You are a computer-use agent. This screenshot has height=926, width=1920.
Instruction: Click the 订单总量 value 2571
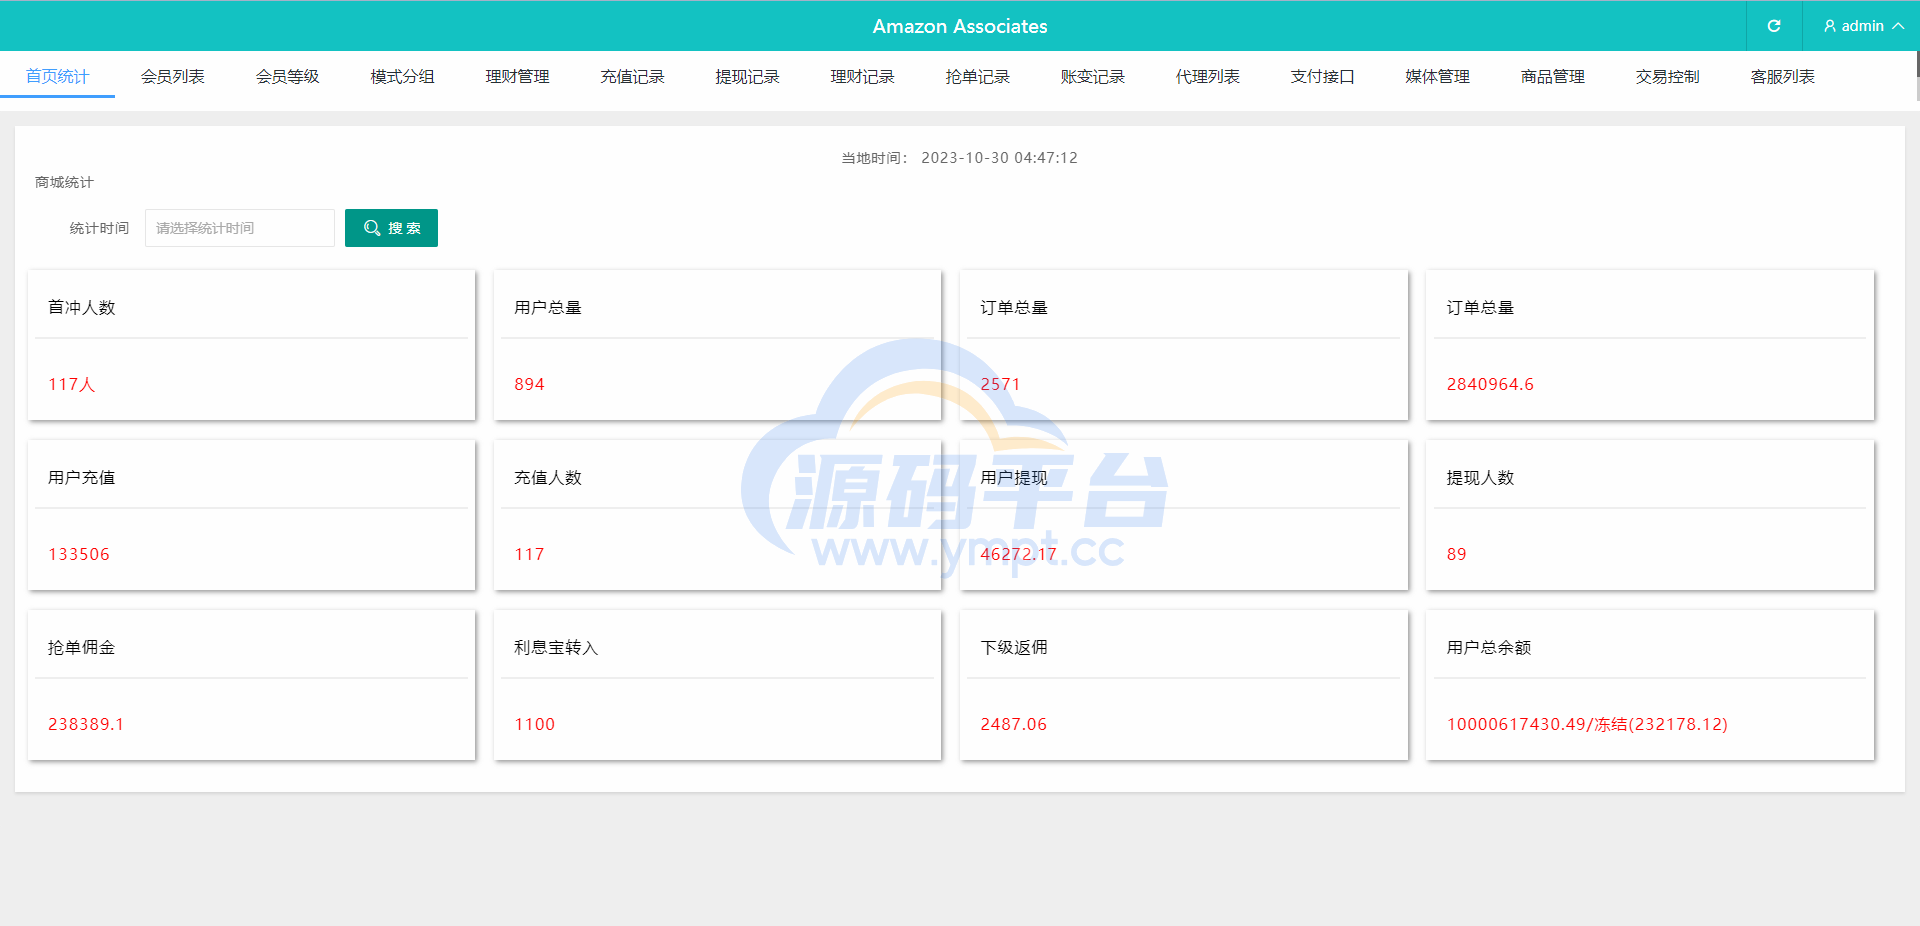click(1000, 384)
